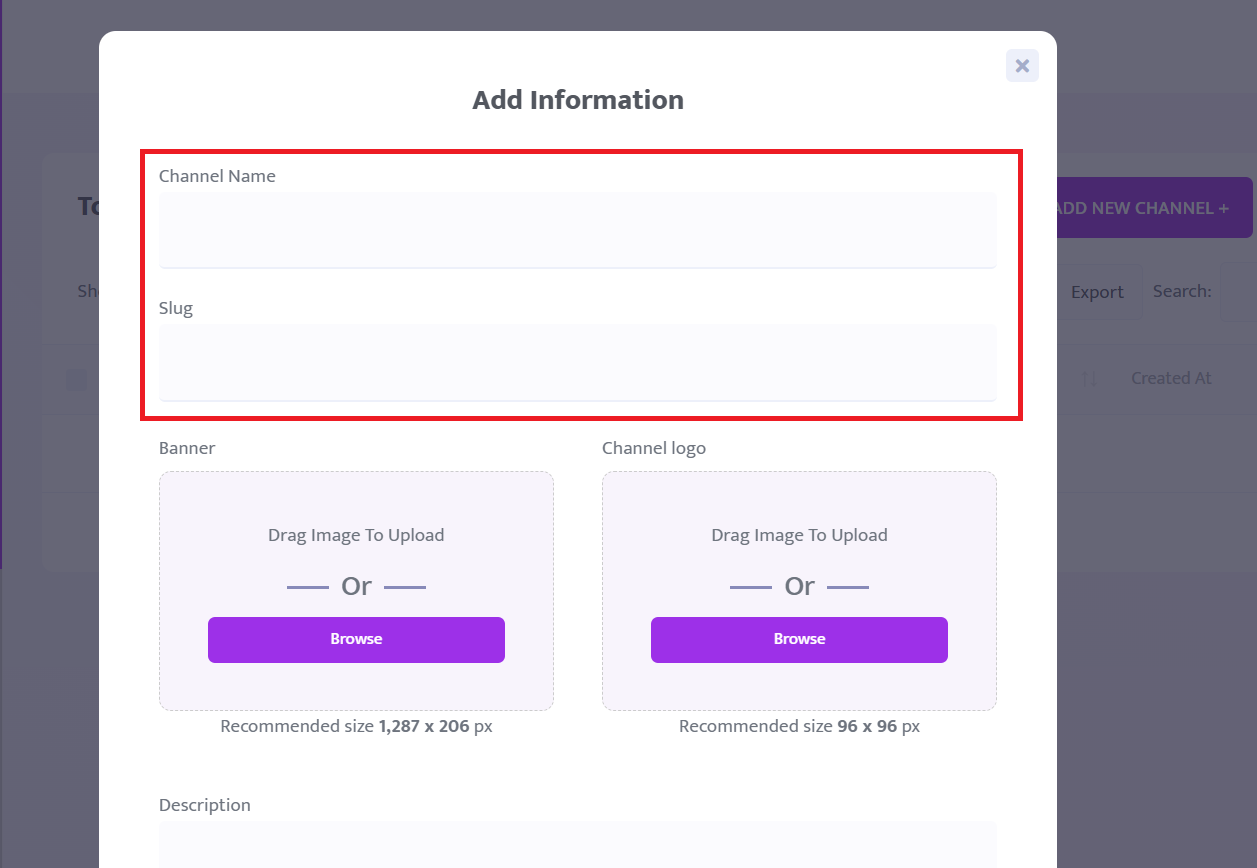Image resolution: width=1257 pixels, height=868 pixels.
Task: Click into the Description text area
Action: click(577, 845)
